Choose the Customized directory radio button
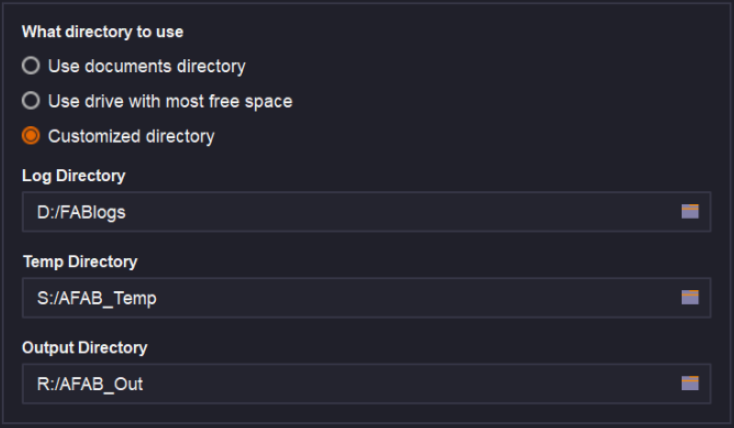 [x=31, y=136]
